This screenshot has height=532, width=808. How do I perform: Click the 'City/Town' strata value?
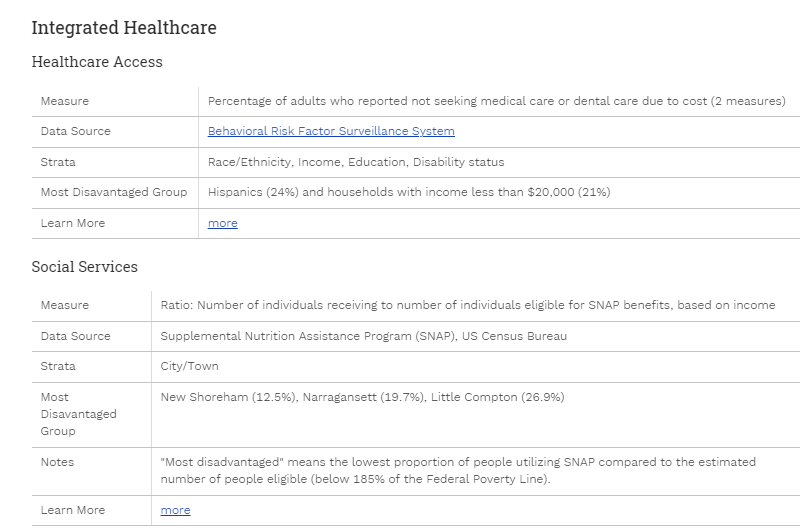(x=190, y=366)
